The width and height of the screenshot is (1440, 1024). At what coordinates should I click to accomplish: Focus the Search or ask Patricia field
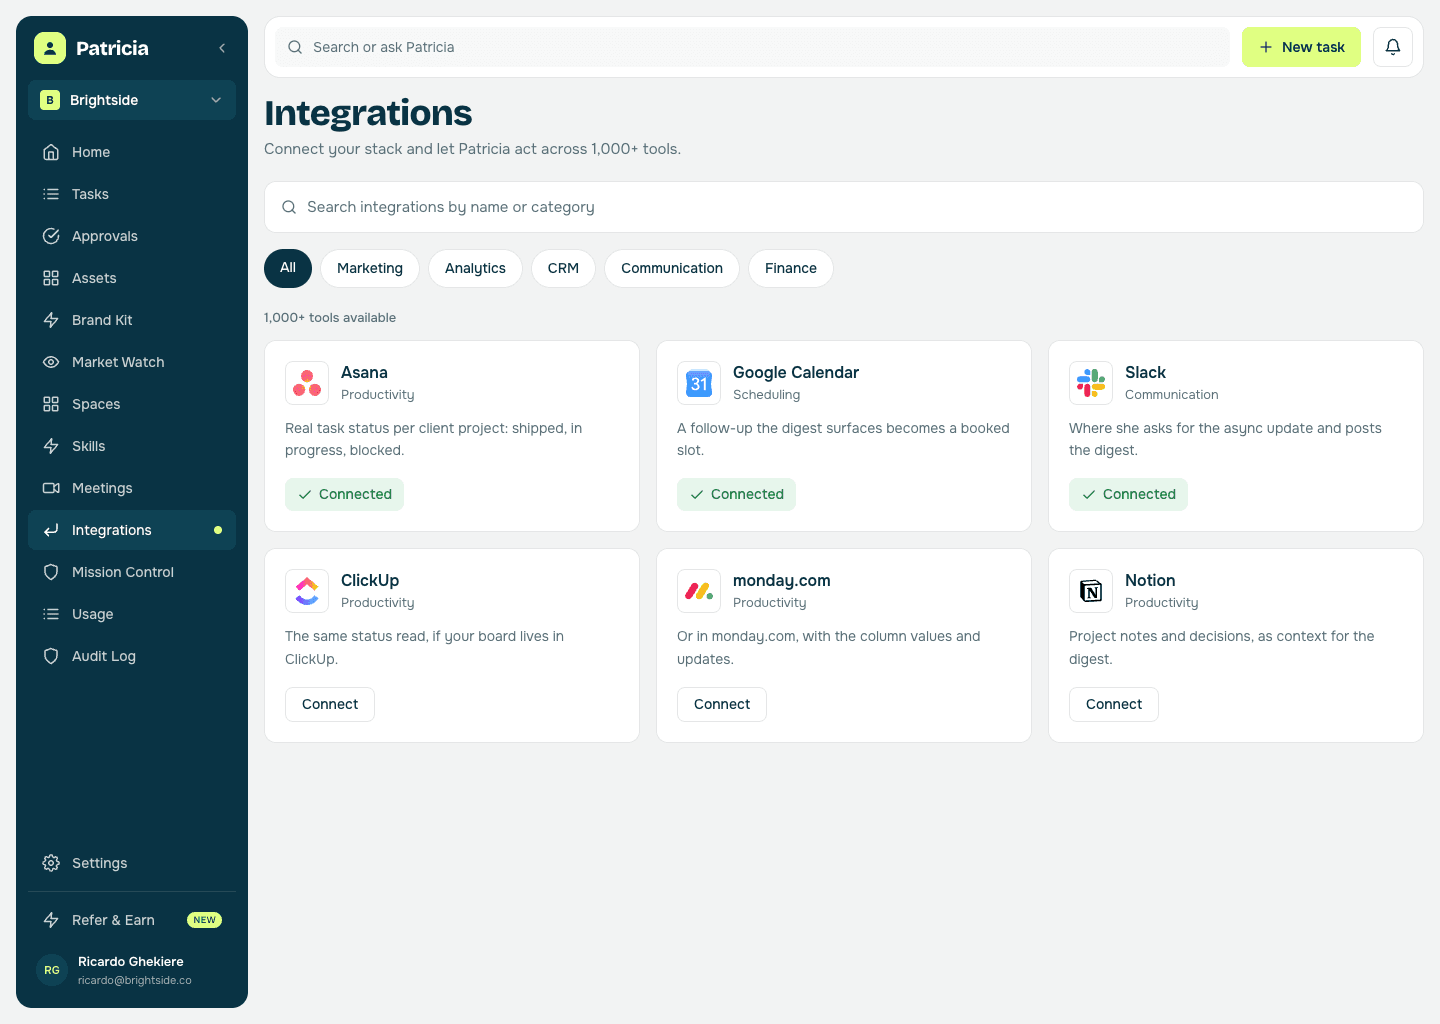click(x=752, y=47)
